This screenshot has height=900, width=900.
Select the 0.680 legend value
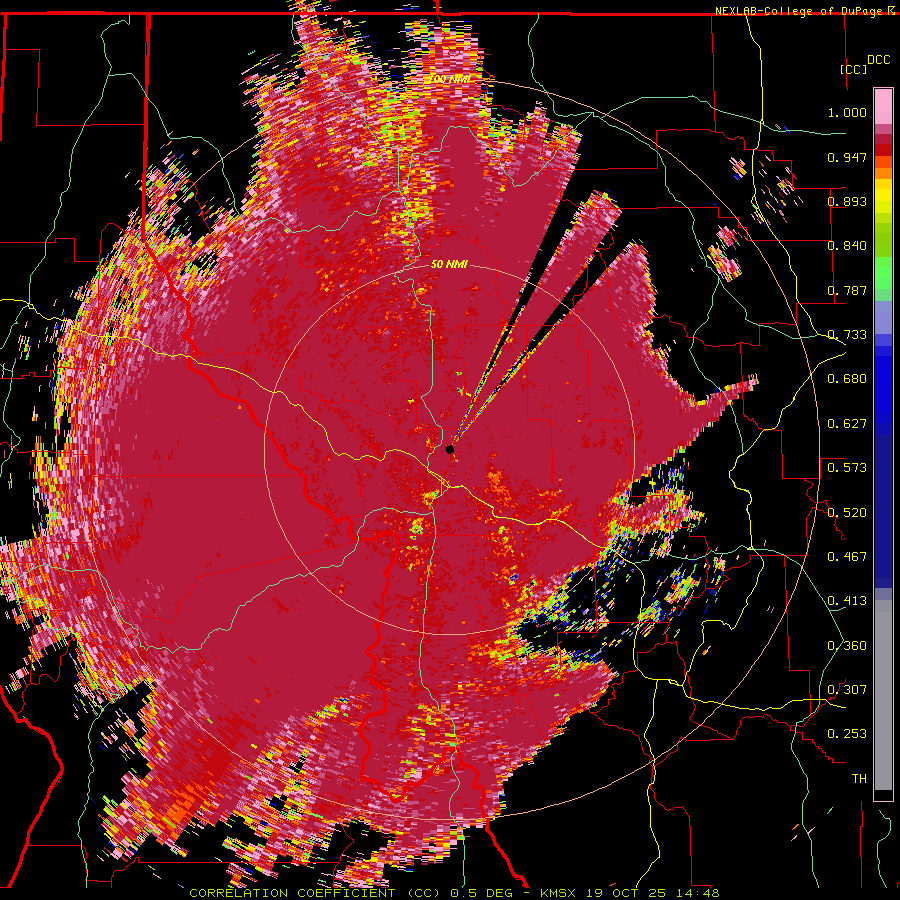tap(847, 379)
